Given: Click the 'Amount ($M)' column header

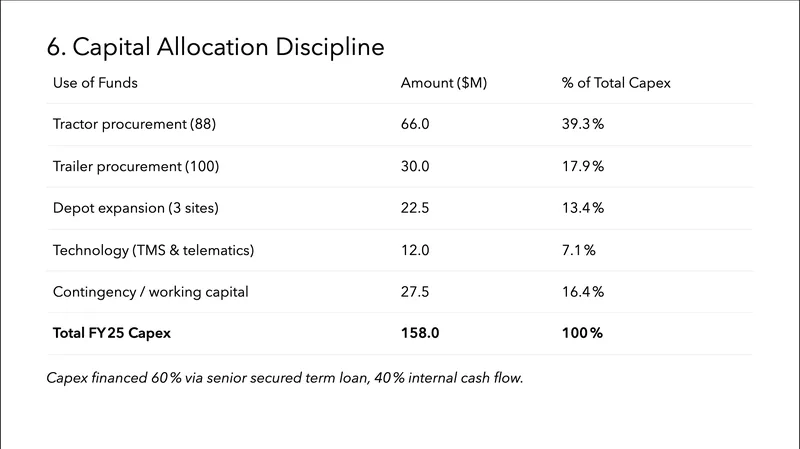Looking at the screenshot, I should coord(443,83).
